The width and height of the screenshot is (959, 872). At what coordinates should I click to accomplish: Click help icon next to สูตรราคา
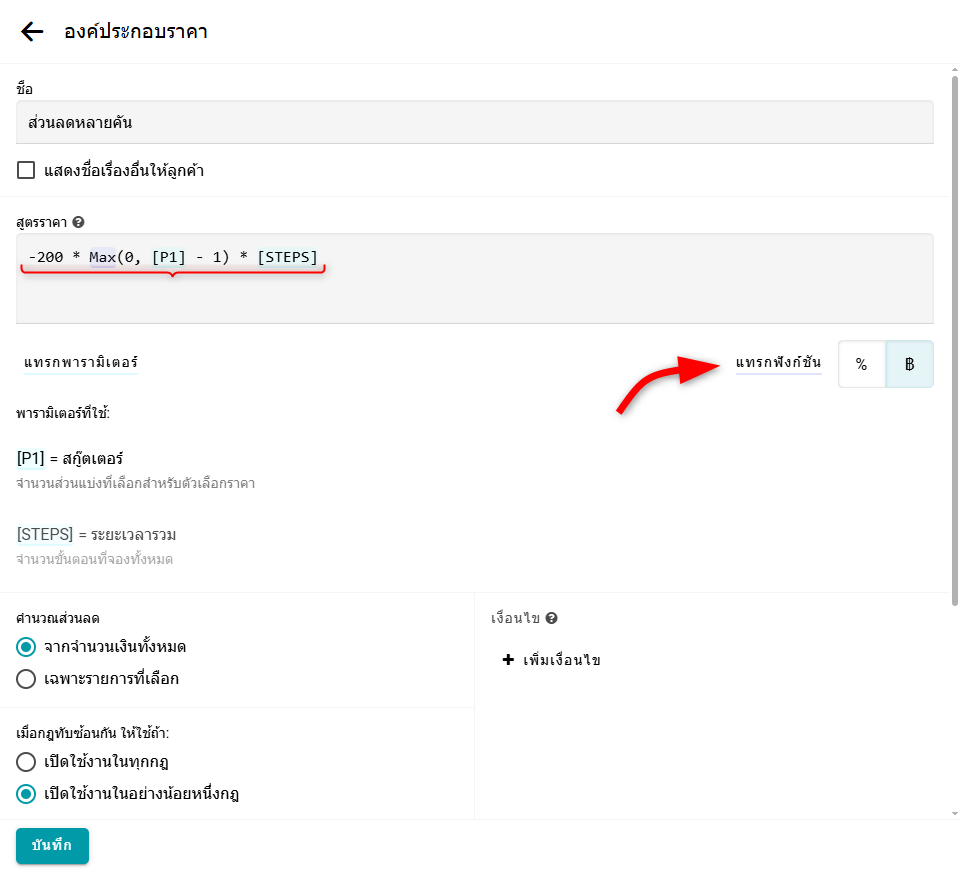tap(78, 222)
